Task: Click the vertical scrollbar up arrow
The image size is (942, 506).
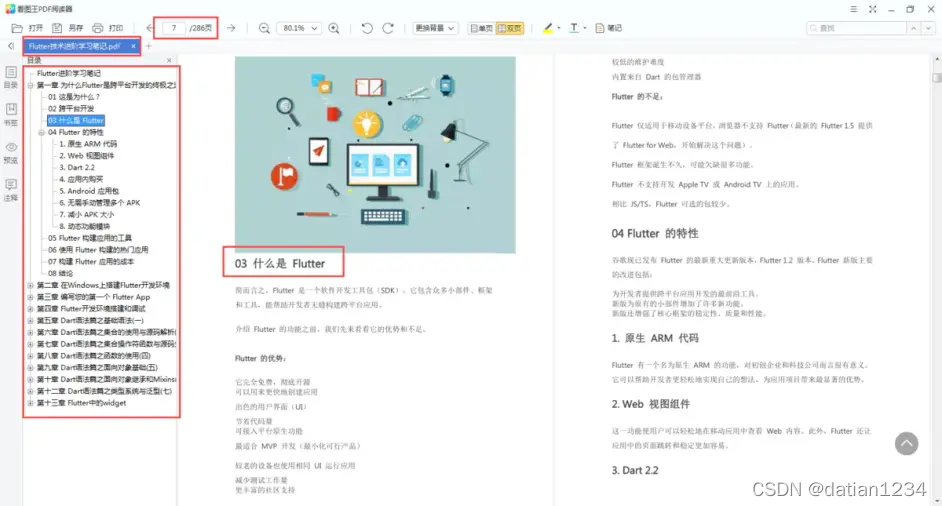Action: click(937, 59)
